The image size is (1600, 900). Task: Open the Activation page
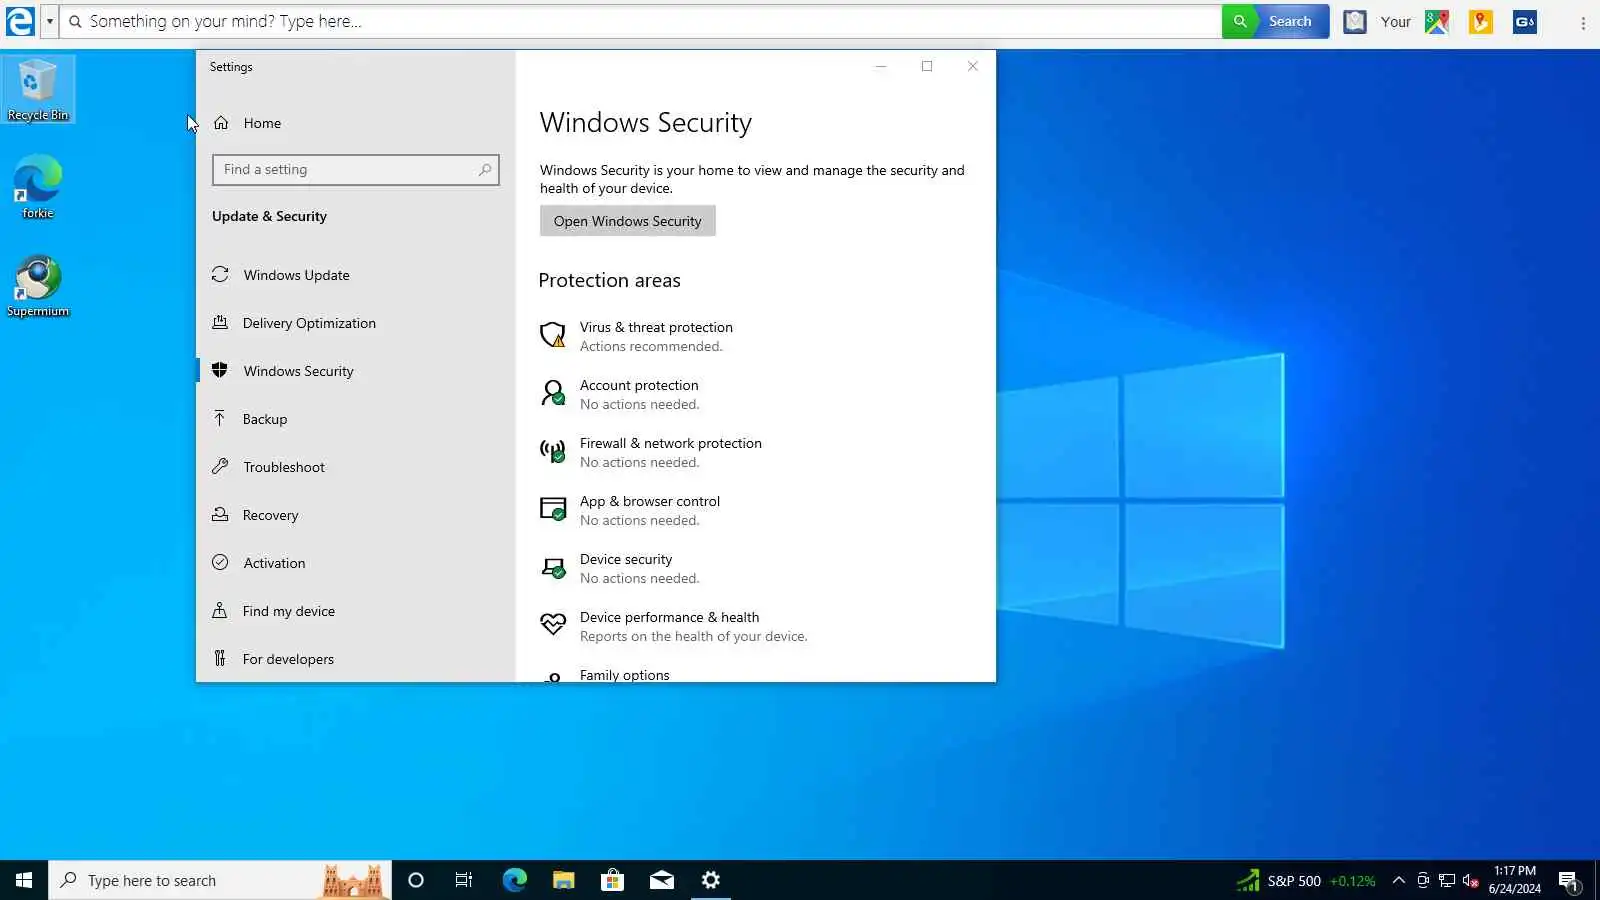pyautogui.click(x=355, y=563)
